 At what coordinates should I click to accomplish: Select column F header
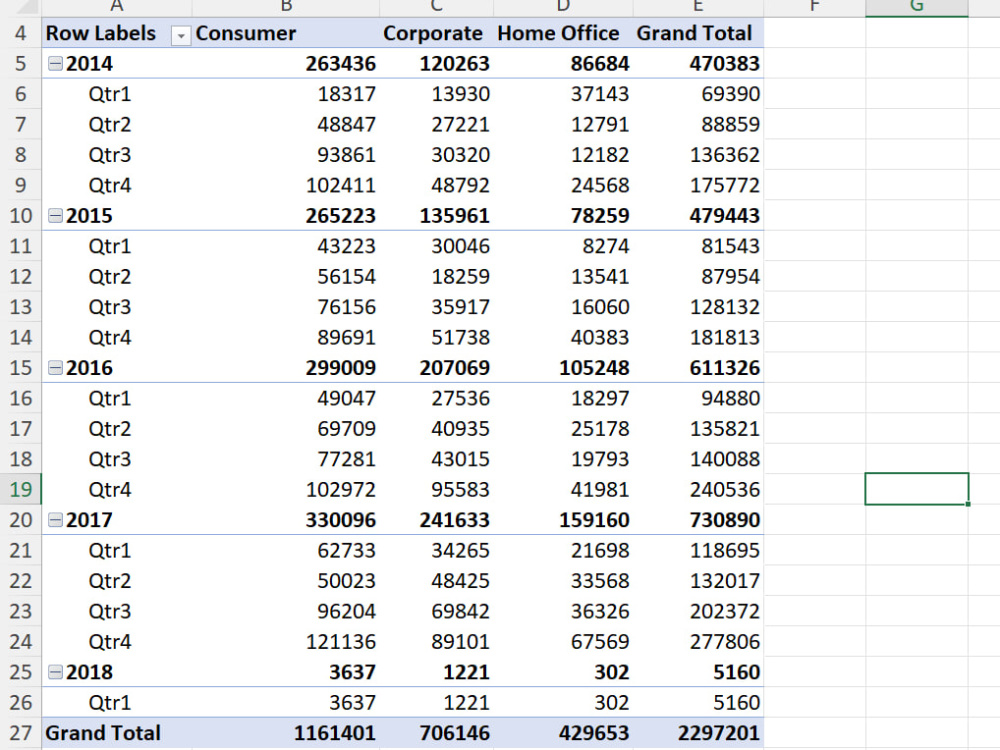coord(814,7)
